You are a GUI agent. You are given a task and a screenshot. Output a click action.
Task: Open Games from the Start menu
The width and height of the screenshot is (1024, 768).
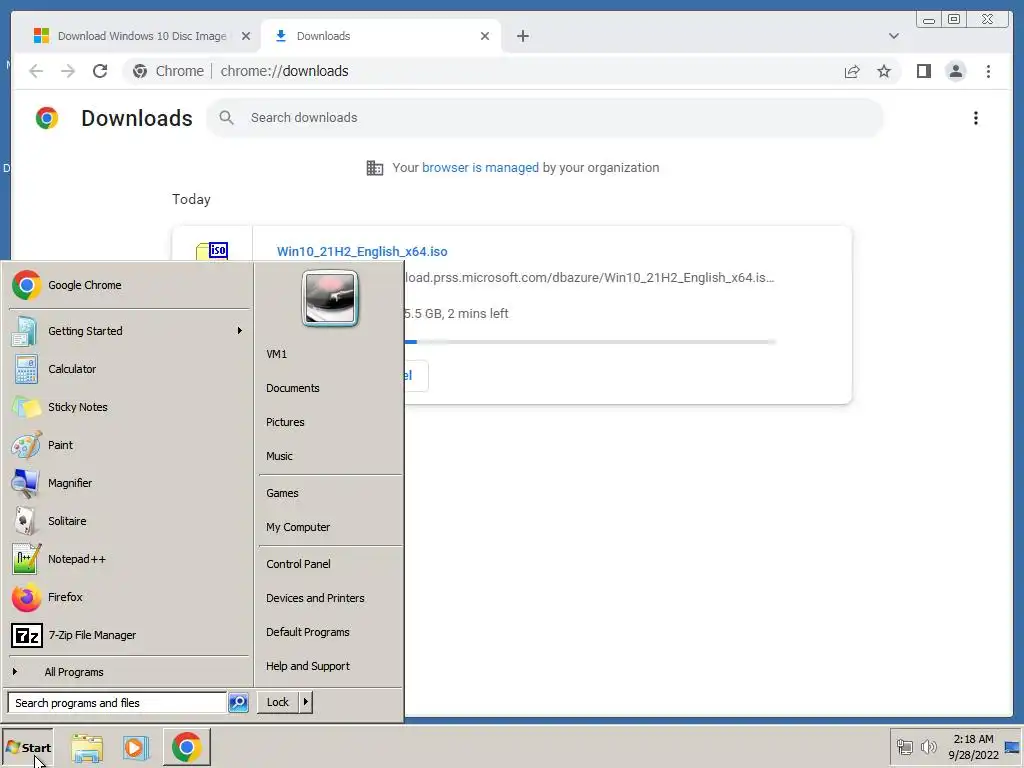(x=282, y=493)
